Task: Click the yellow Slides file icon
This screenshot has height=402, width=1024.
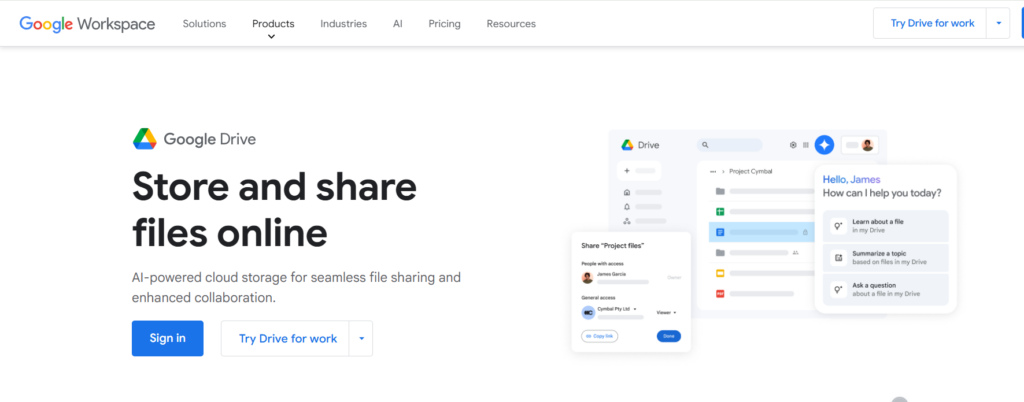Action: tap(719, 273)
